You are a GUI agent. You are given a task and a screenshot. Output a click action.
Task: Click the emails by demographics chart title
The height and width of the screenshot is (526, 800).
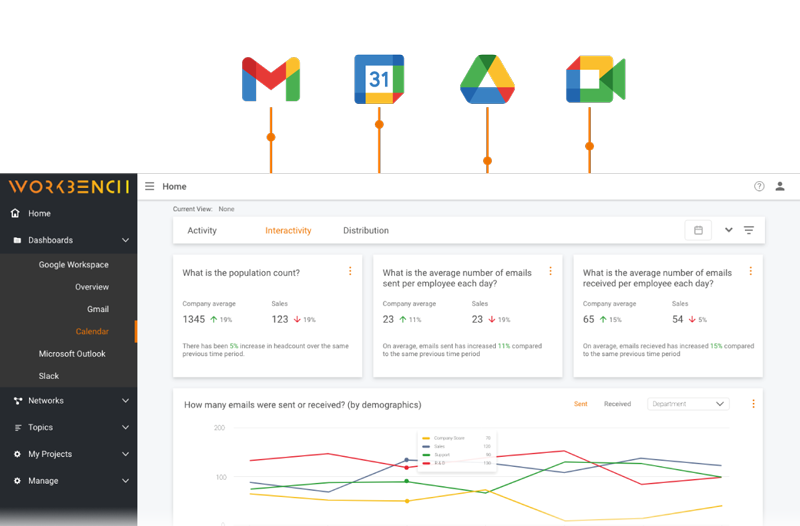pyautogui.click(x=303, y=405)
